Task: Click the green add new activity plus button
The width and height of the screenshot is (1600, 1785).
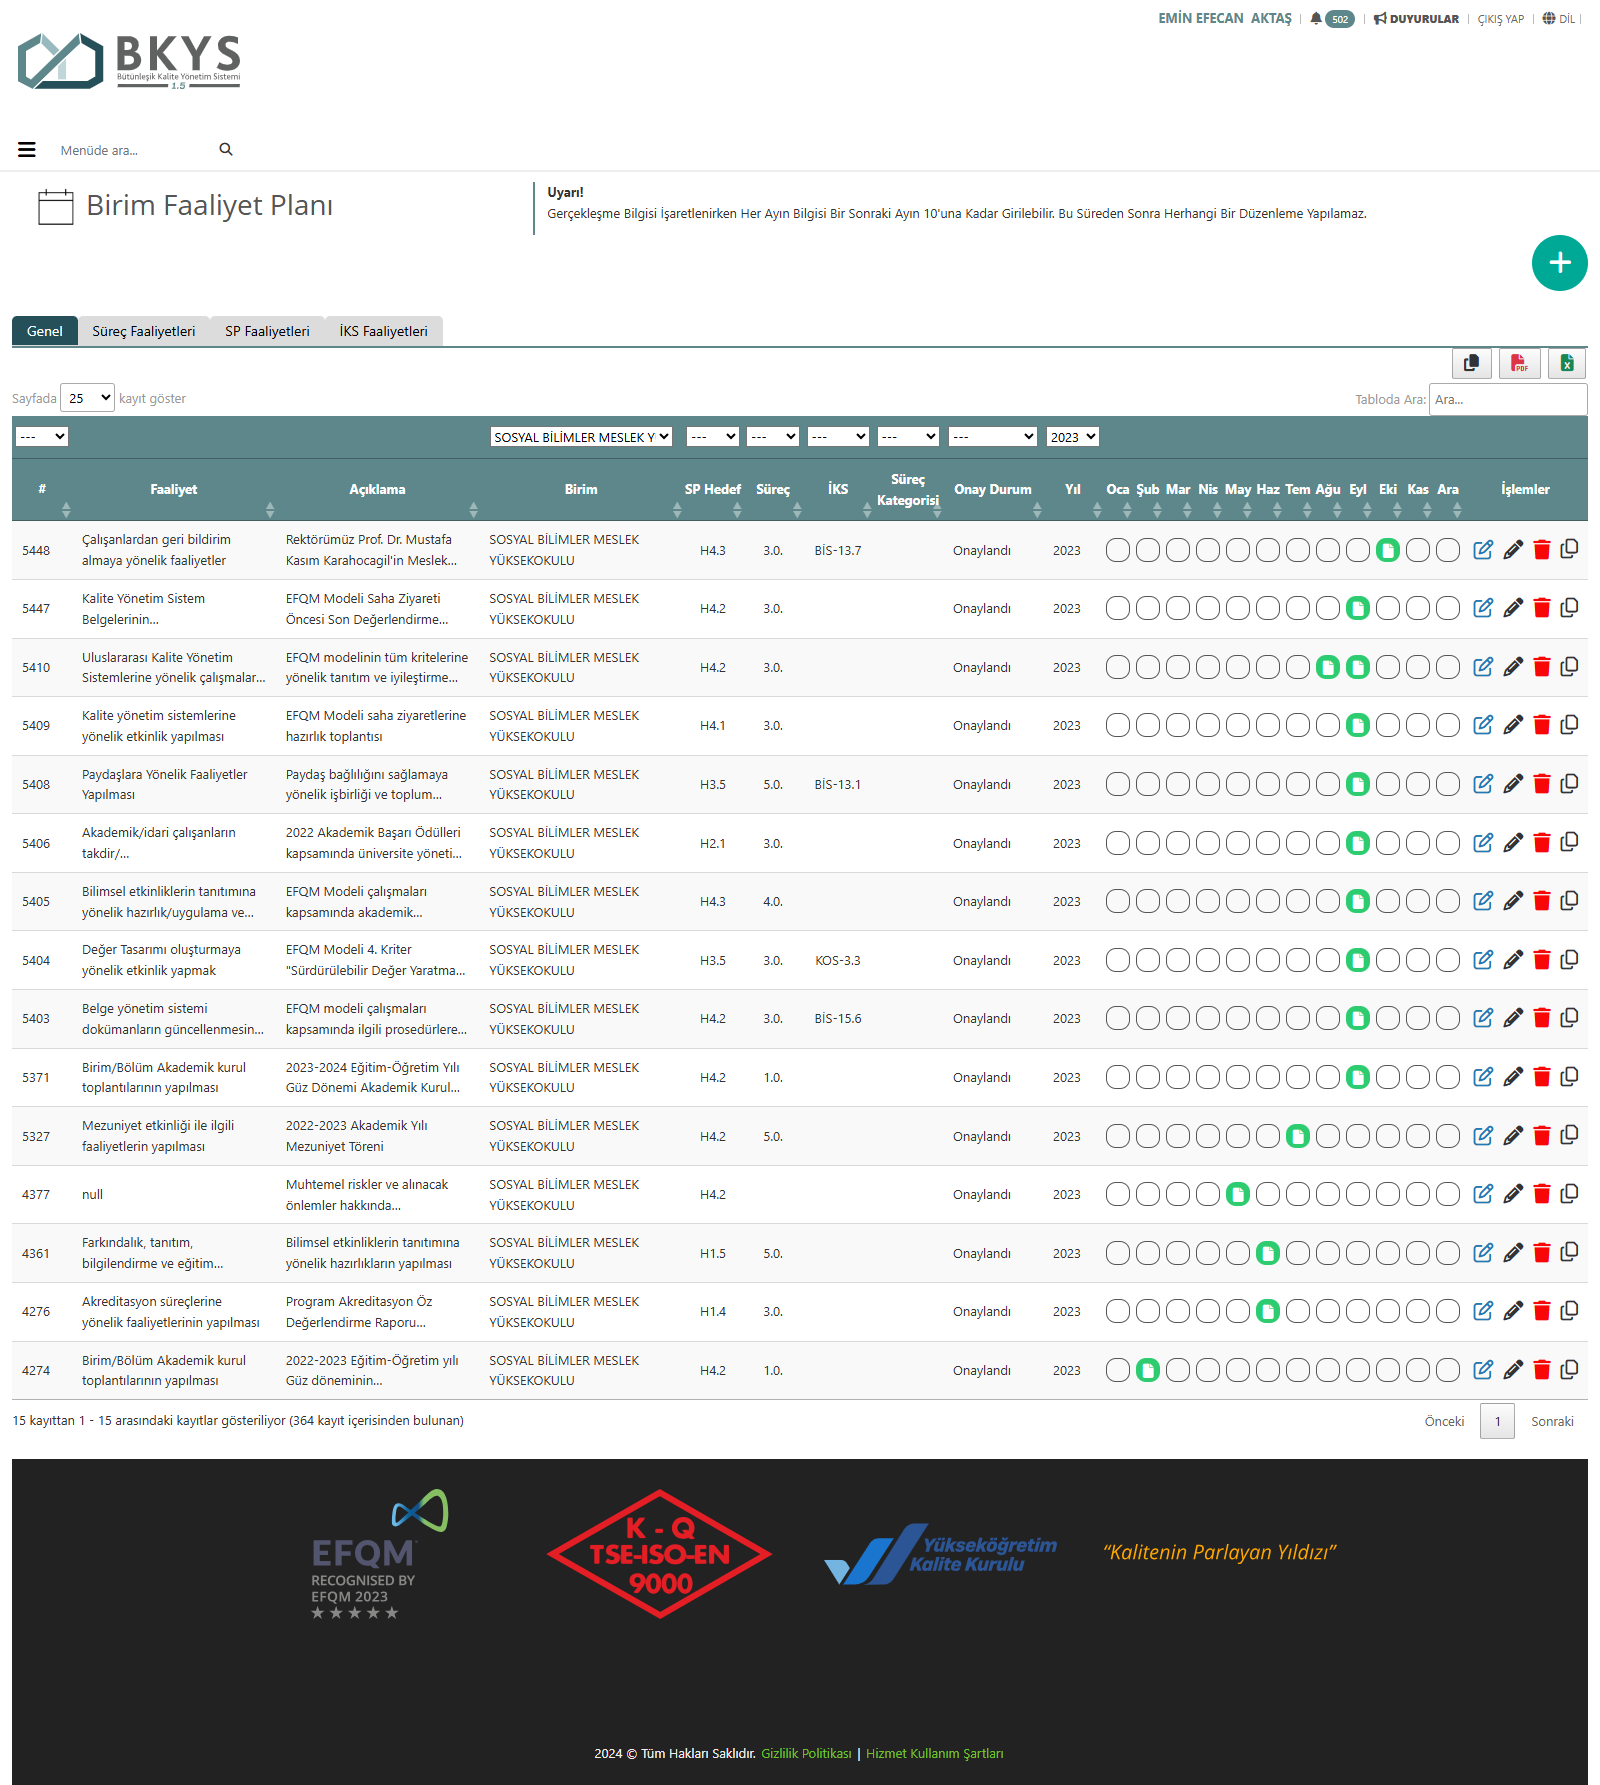Action: click(x=1559, y=263)
